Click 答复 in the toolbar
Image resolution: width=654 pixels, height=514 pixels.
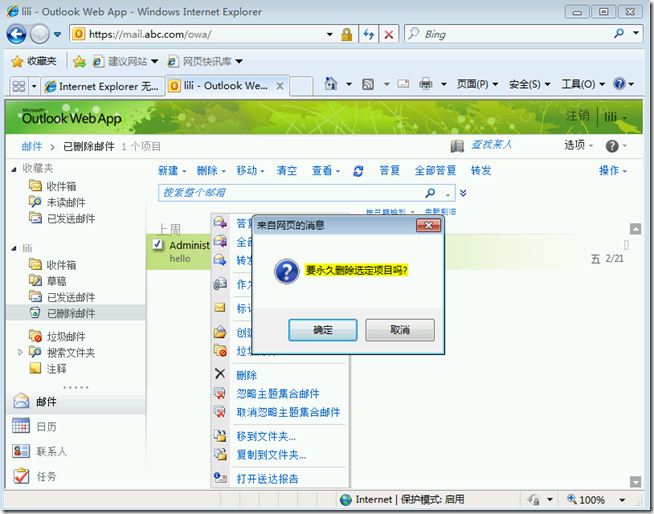coord(390,171)
